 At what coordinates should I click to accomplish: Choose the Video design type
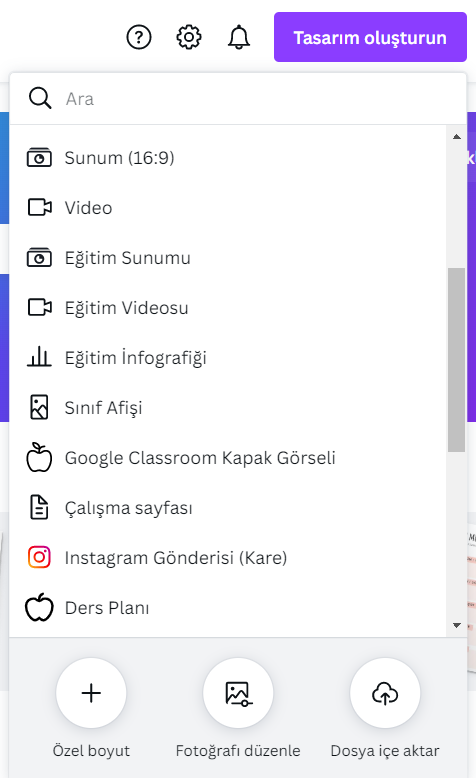click(228, 208)
